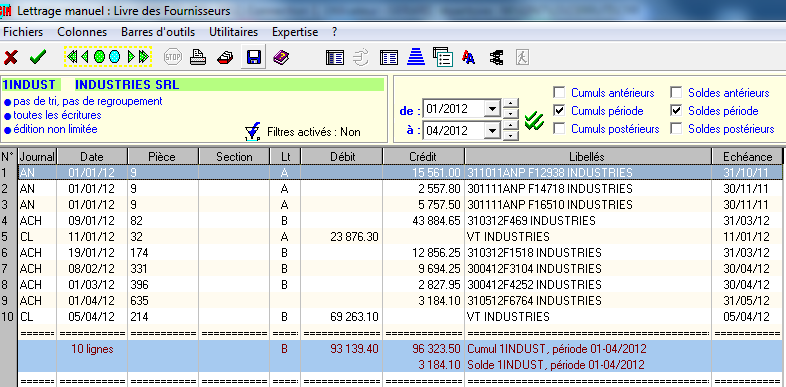Image resolution: width=786 pixels, height=387 pixels.
Task: Enable Soldes antérieurs checkbox
Action: [x=676, y=92]
